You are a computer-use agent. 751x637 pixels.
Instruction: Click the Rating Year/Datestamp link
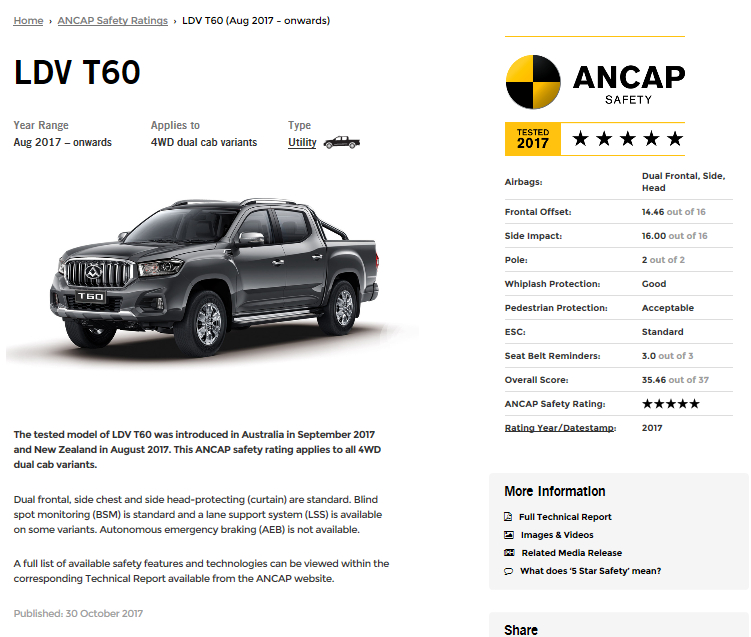pos(560,428)
